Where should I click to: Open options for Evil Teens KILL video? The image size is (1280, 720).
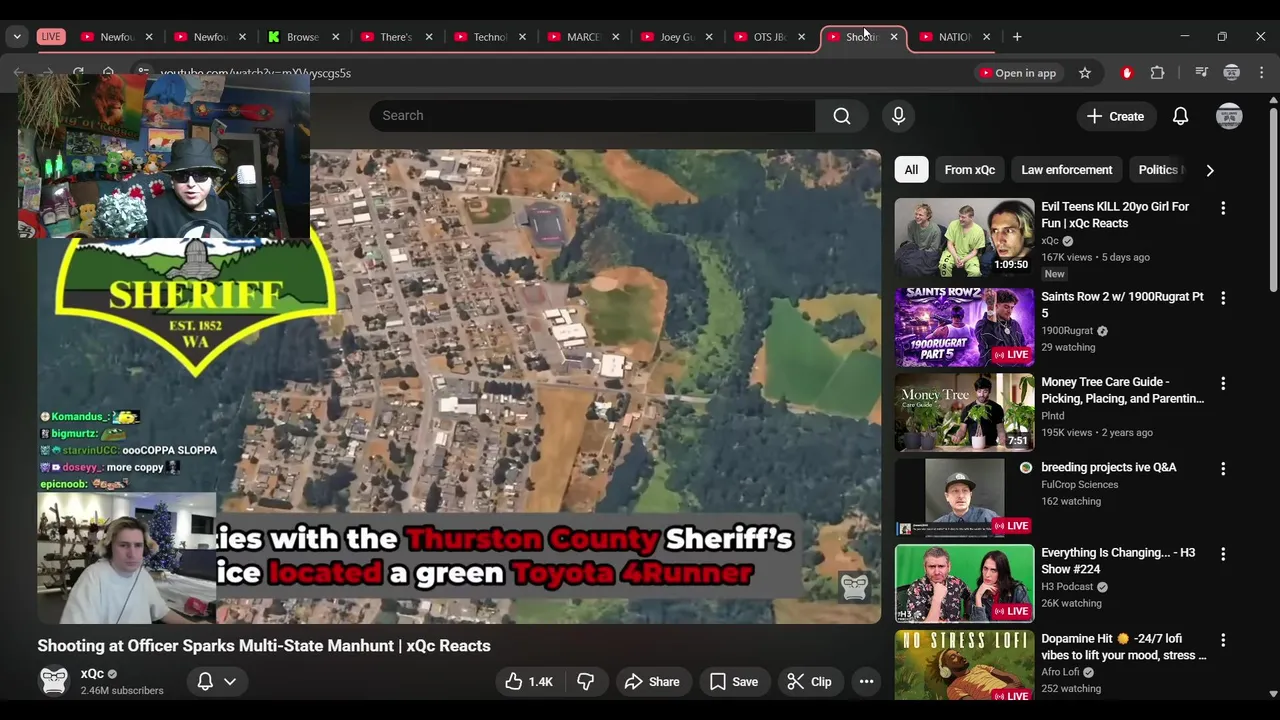point(1222,208)
